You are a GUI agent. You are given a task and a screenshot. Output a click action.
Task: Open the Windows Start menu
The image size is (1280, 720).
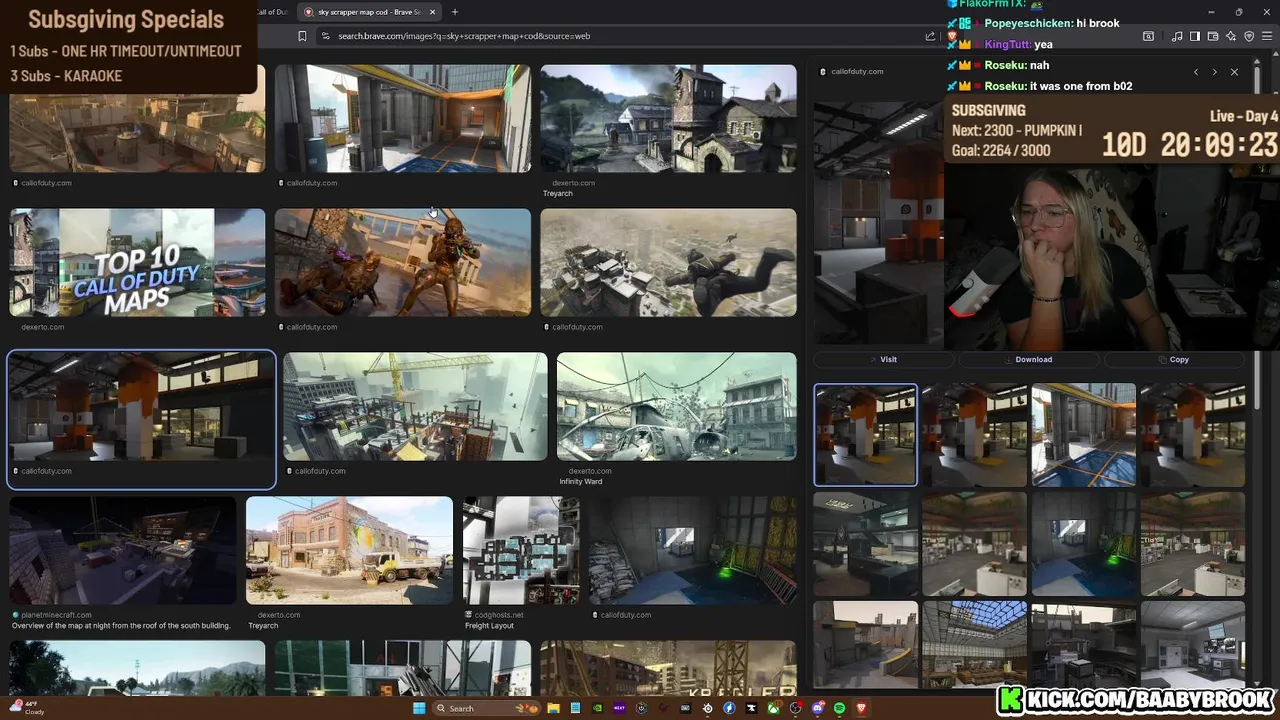pos(419,708)
